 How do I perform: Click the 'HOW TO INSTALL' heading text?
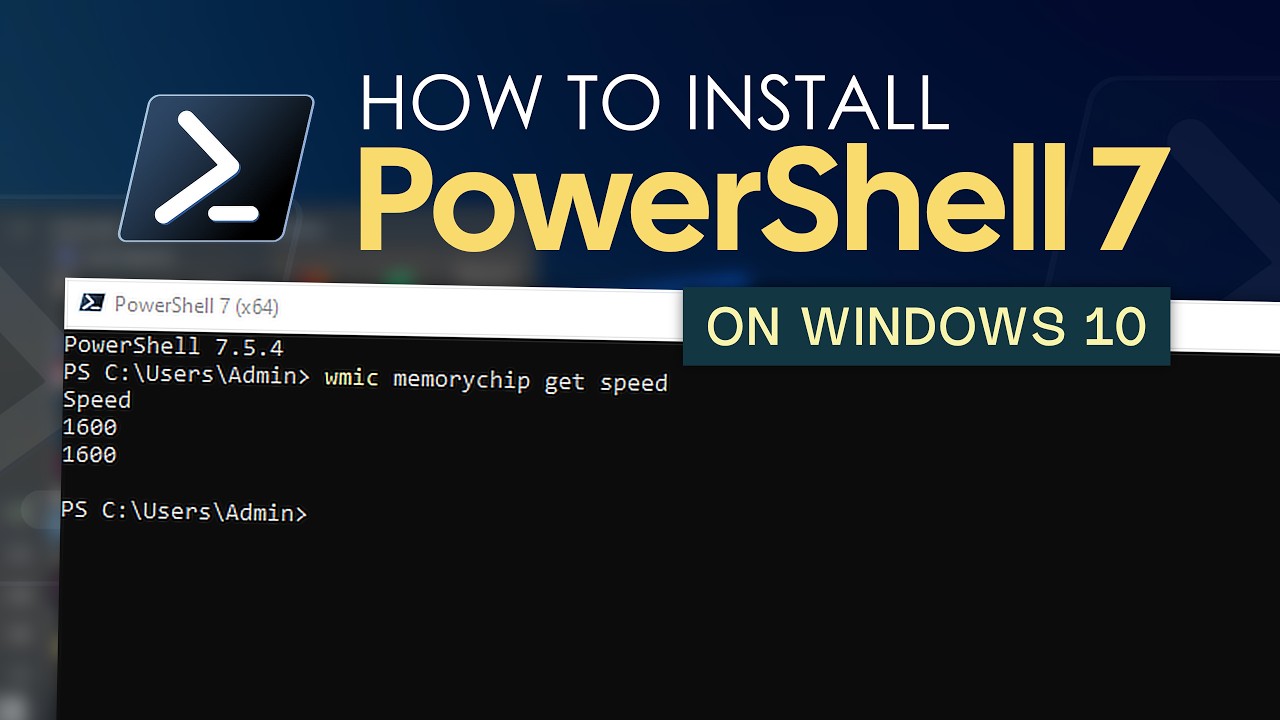point(654,101)
